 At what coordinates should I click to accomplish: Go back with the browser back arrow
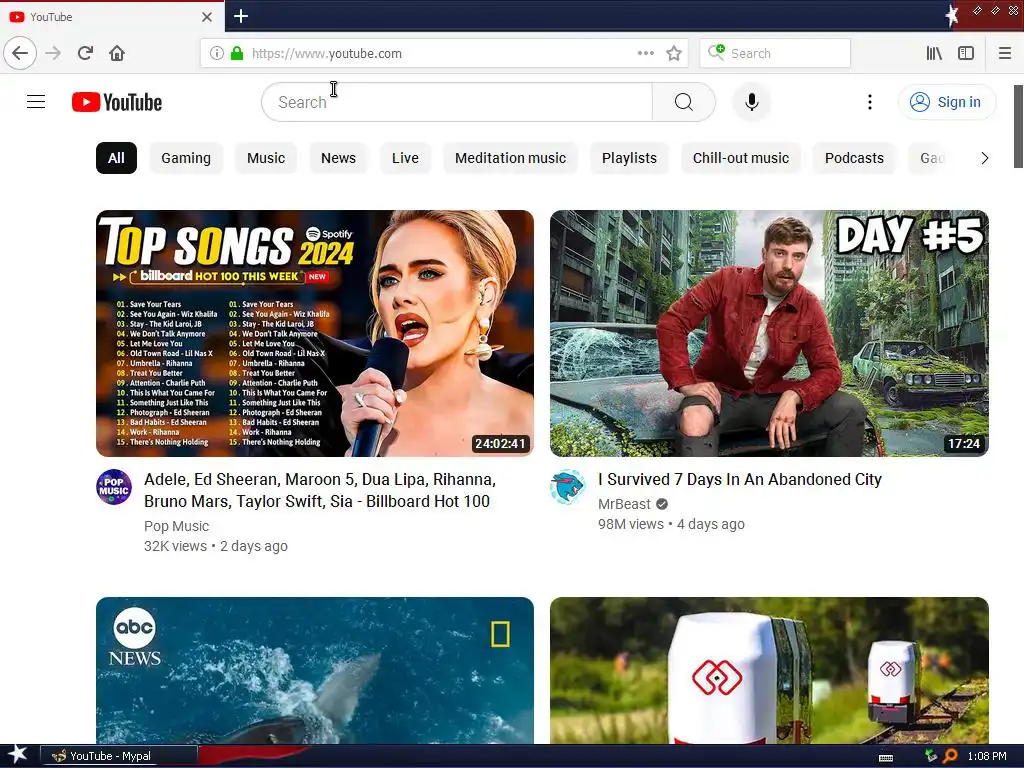(x=20, y=53)
